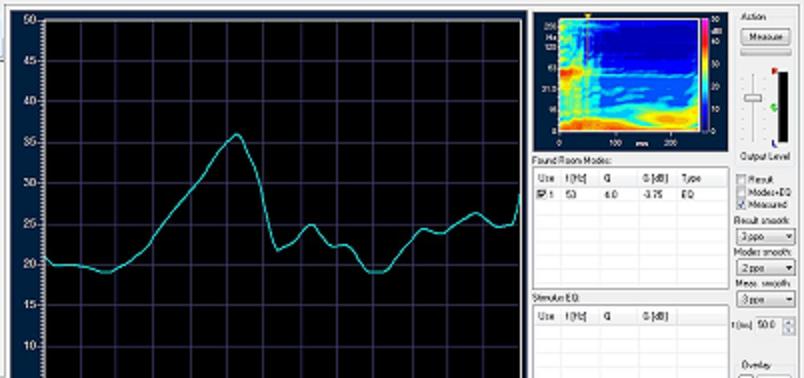Click f[Hz] column header in Found Room Modes
Viewport: 804px width, 378px height.
coord(573,178)
